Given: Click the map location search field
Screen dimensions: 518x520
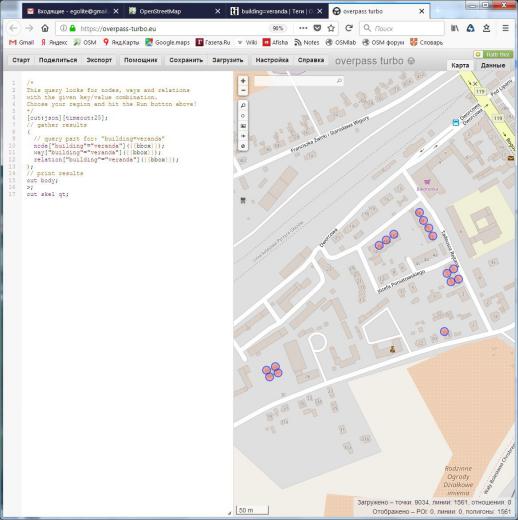Looking at the screenshot, I should [x=298, y=81].
